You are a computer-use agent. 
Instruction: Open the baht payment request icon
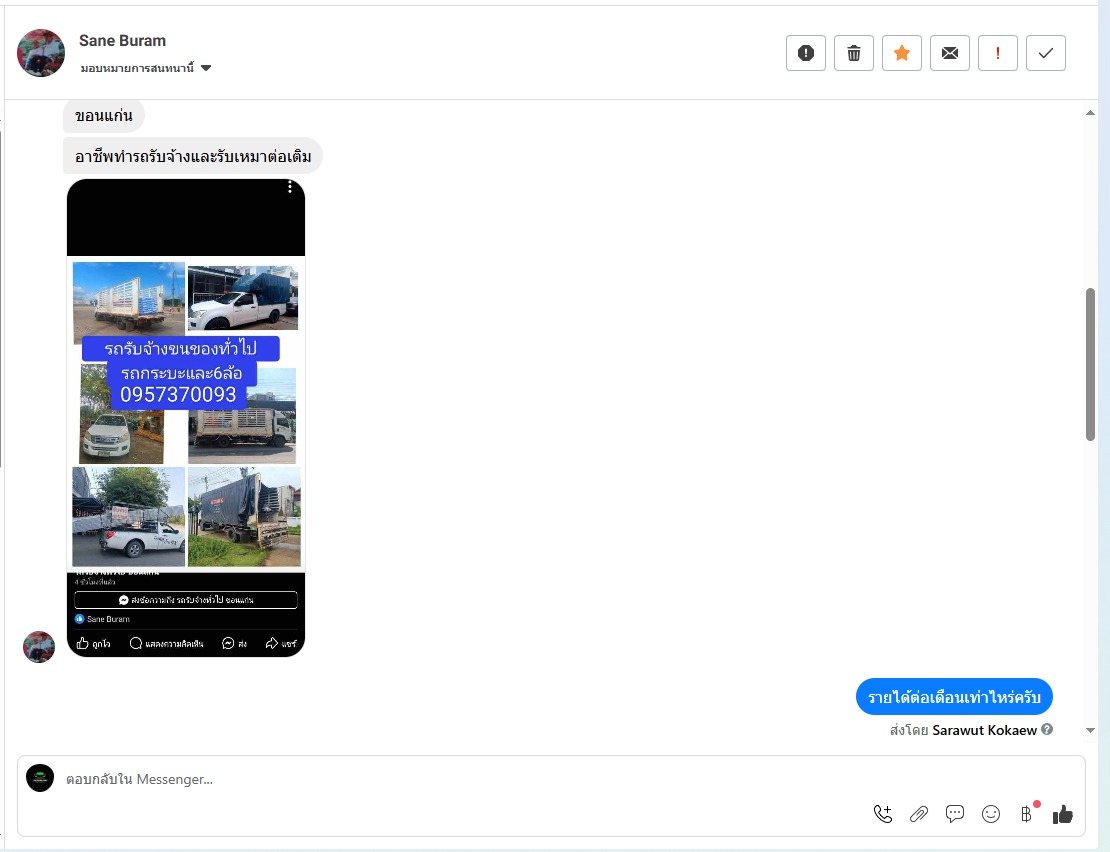(1027, 814)
